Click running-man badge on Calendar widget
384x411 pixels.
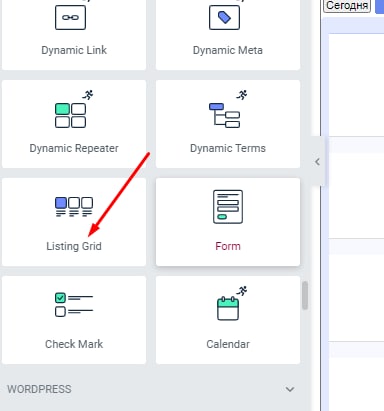point(242,291)
